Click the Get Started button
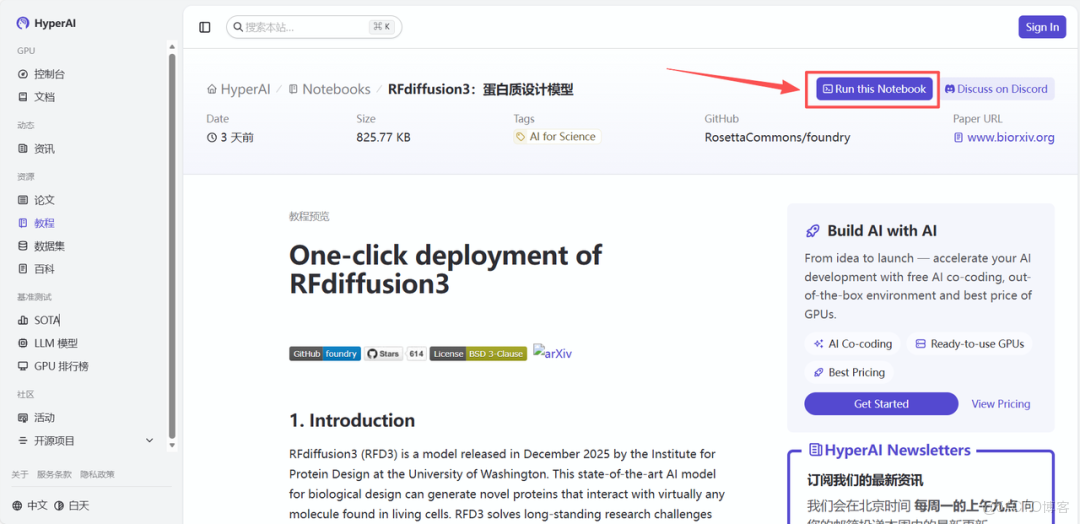The height and width of the screenshot is (524, 1080). click(881, 404)
